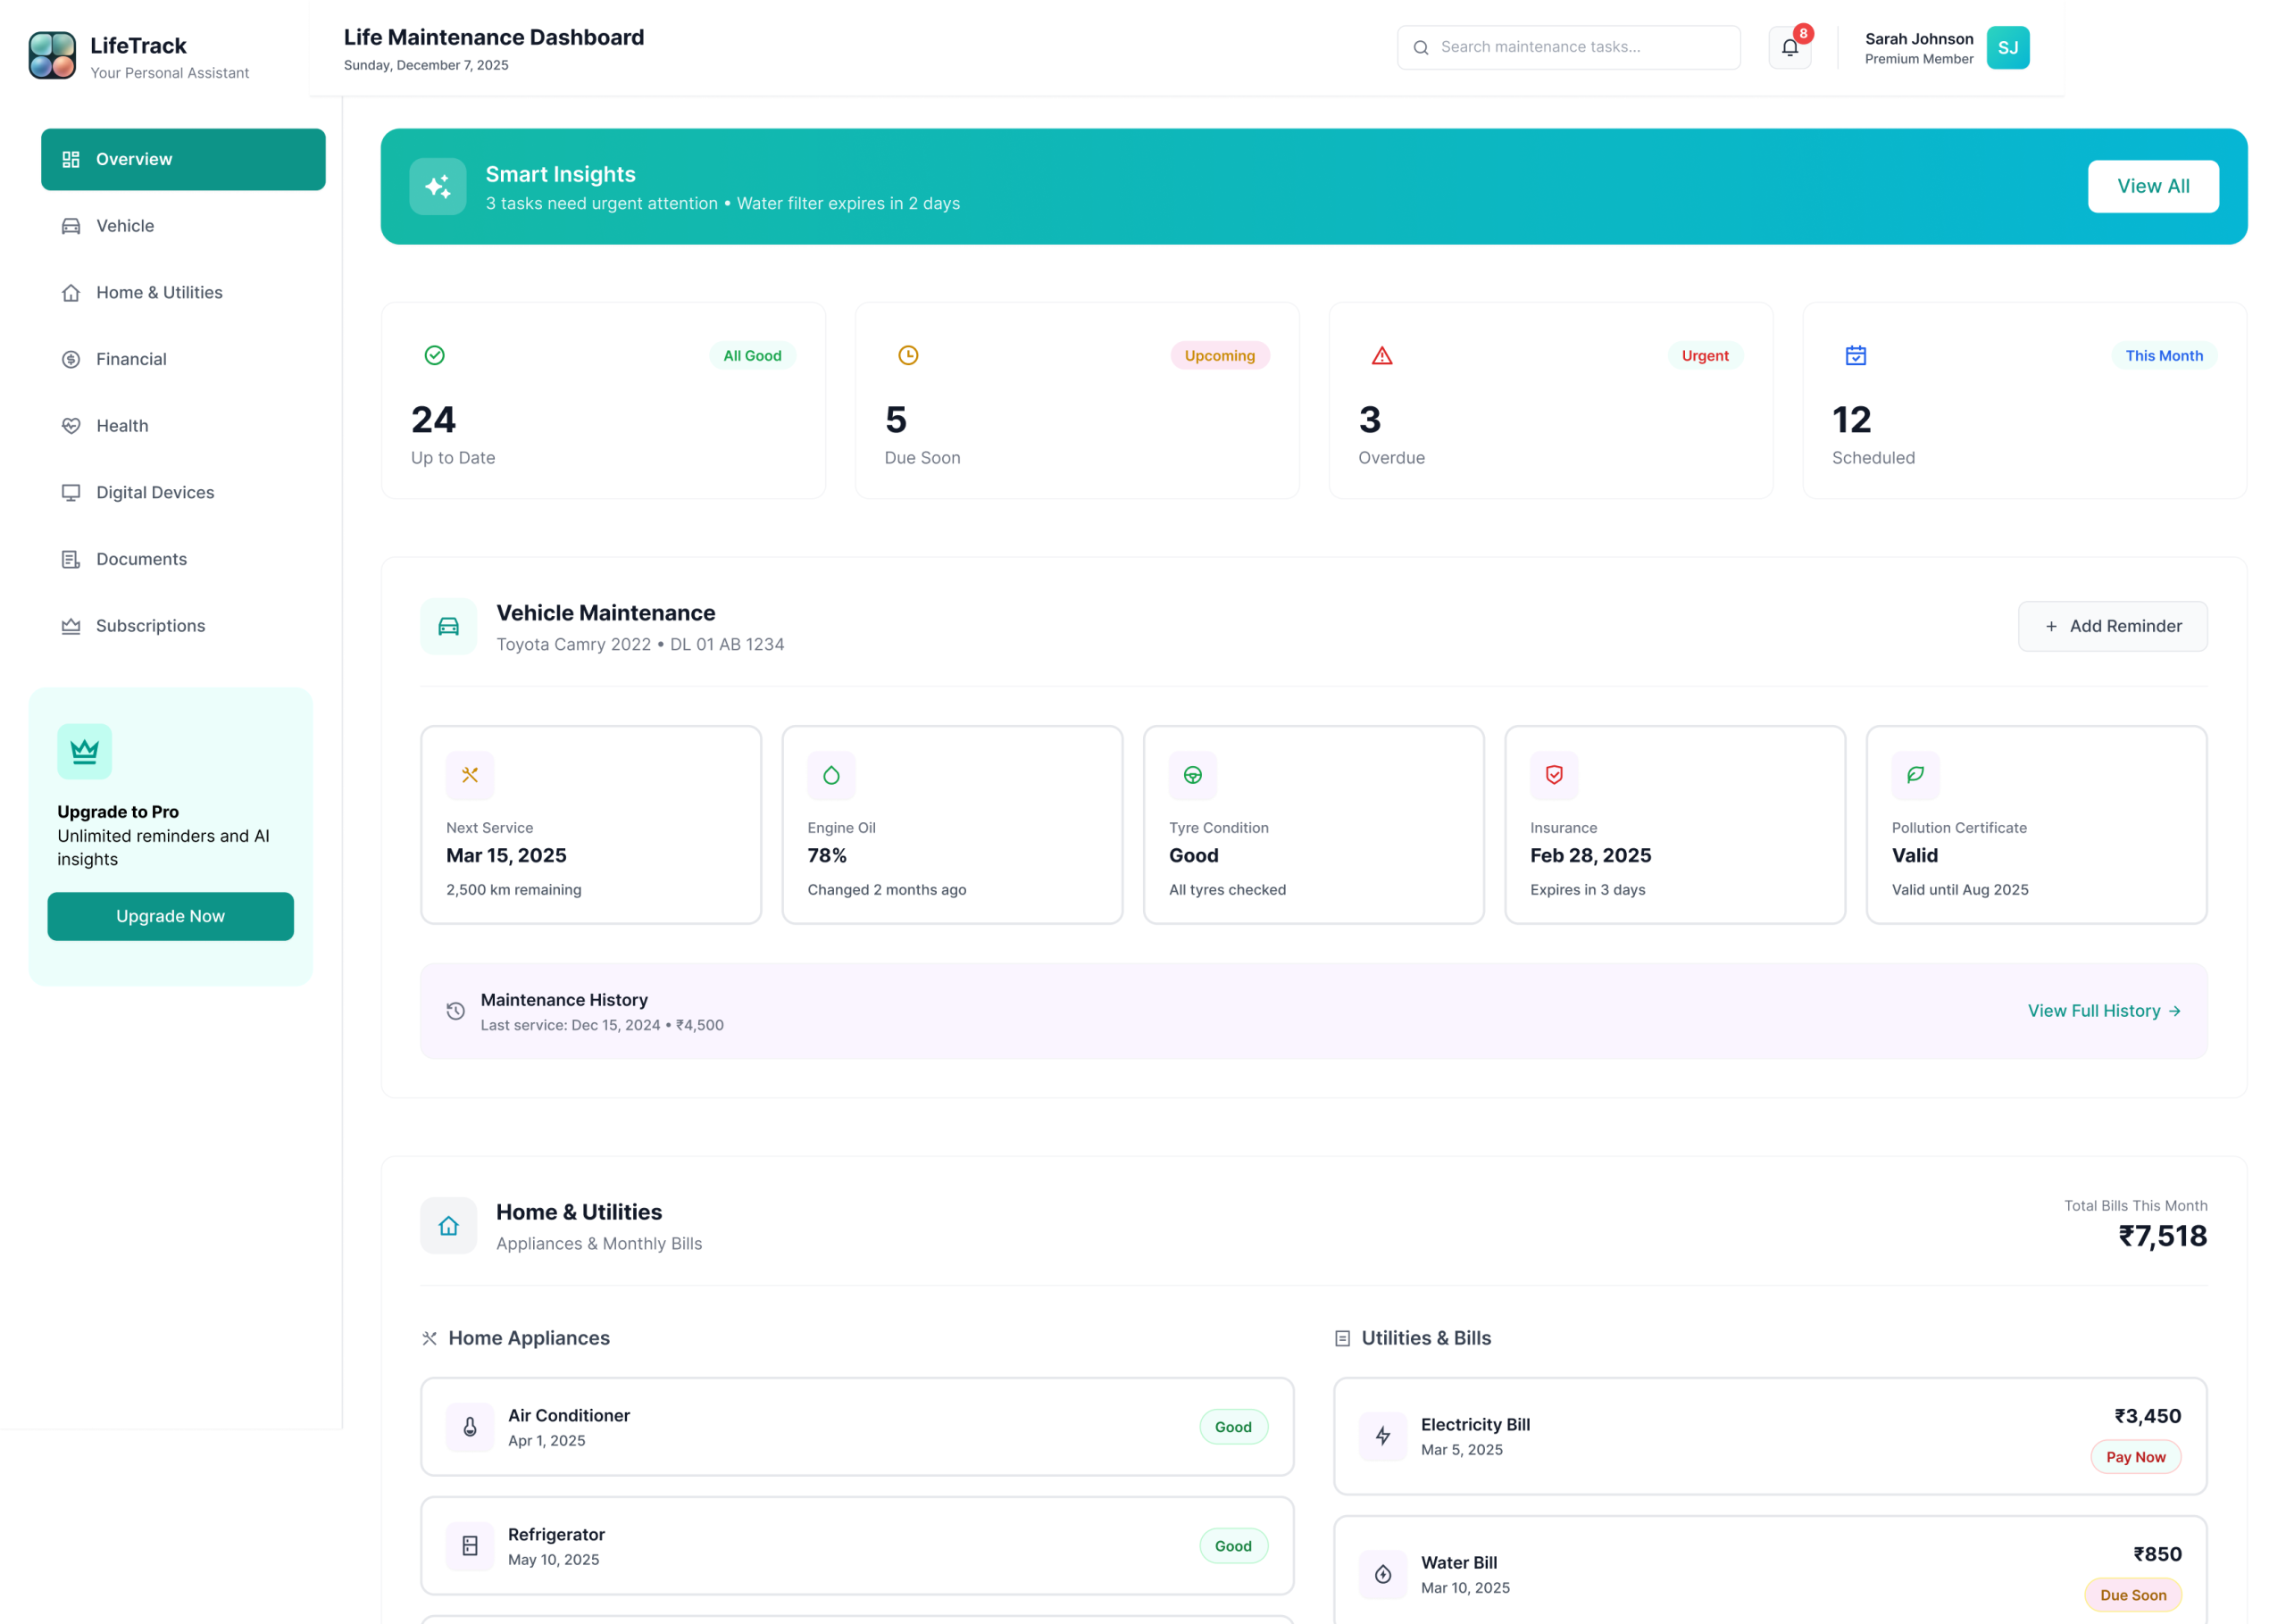Click the Smart Insights sparkle icon

437,187
